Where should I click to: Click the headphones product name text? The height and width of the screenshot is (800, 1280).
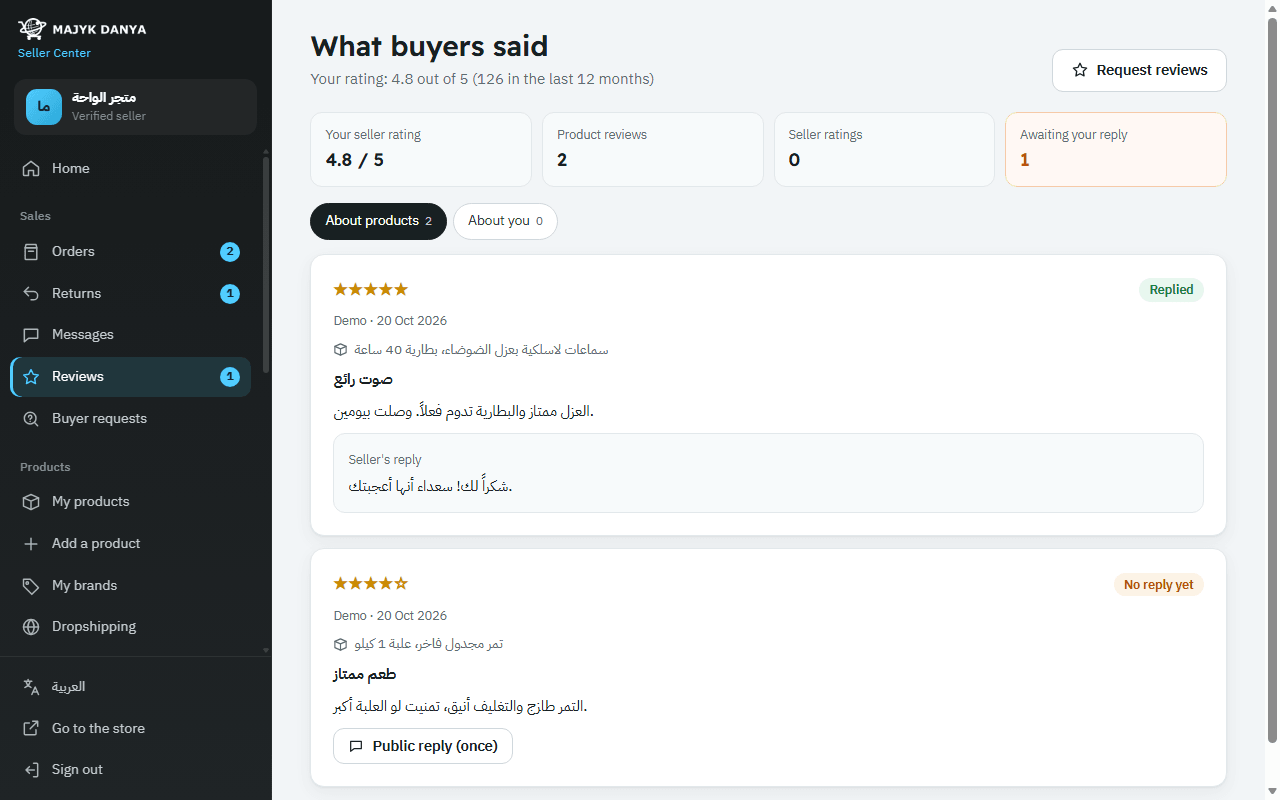coord(481,350)
